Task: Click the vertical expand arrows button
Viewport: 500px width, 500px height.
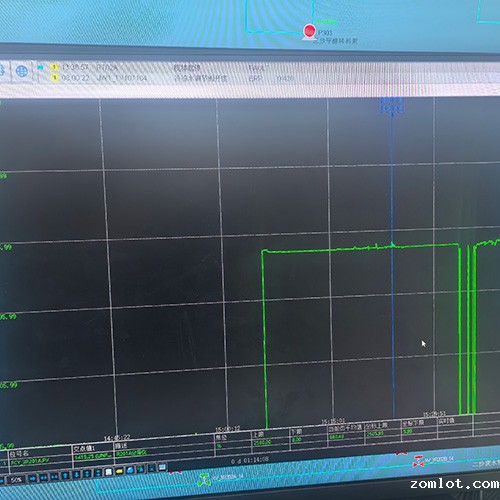Action: [87, 474]
